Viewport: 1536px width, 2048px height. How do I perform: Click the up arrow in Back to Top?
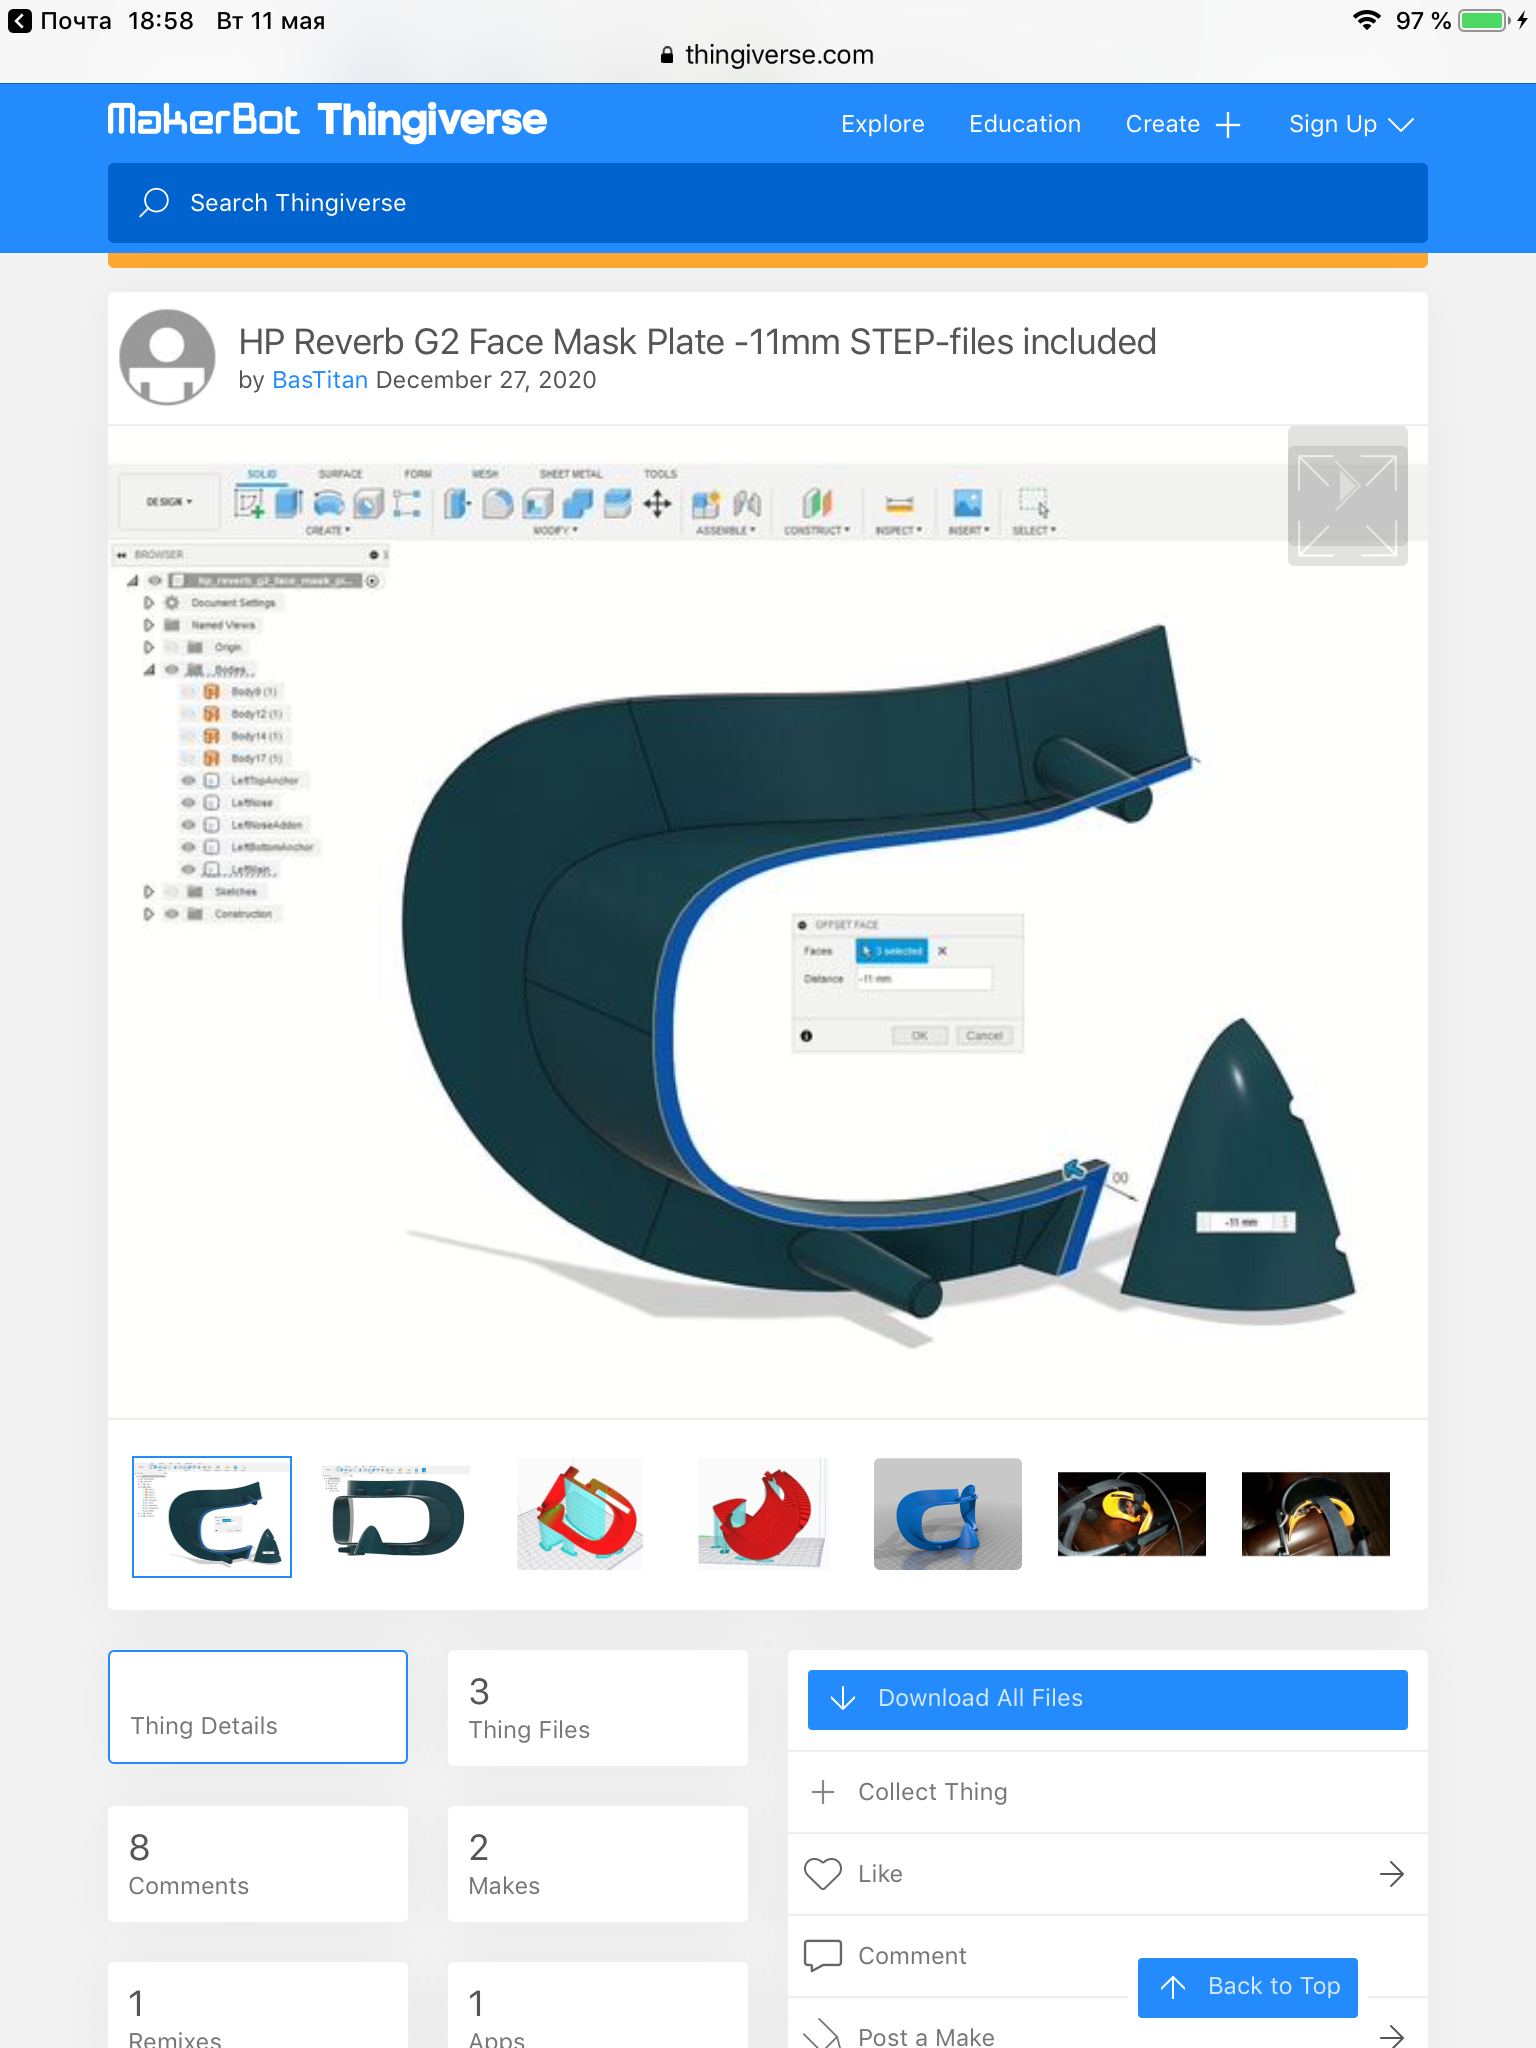point(1173,1987)
